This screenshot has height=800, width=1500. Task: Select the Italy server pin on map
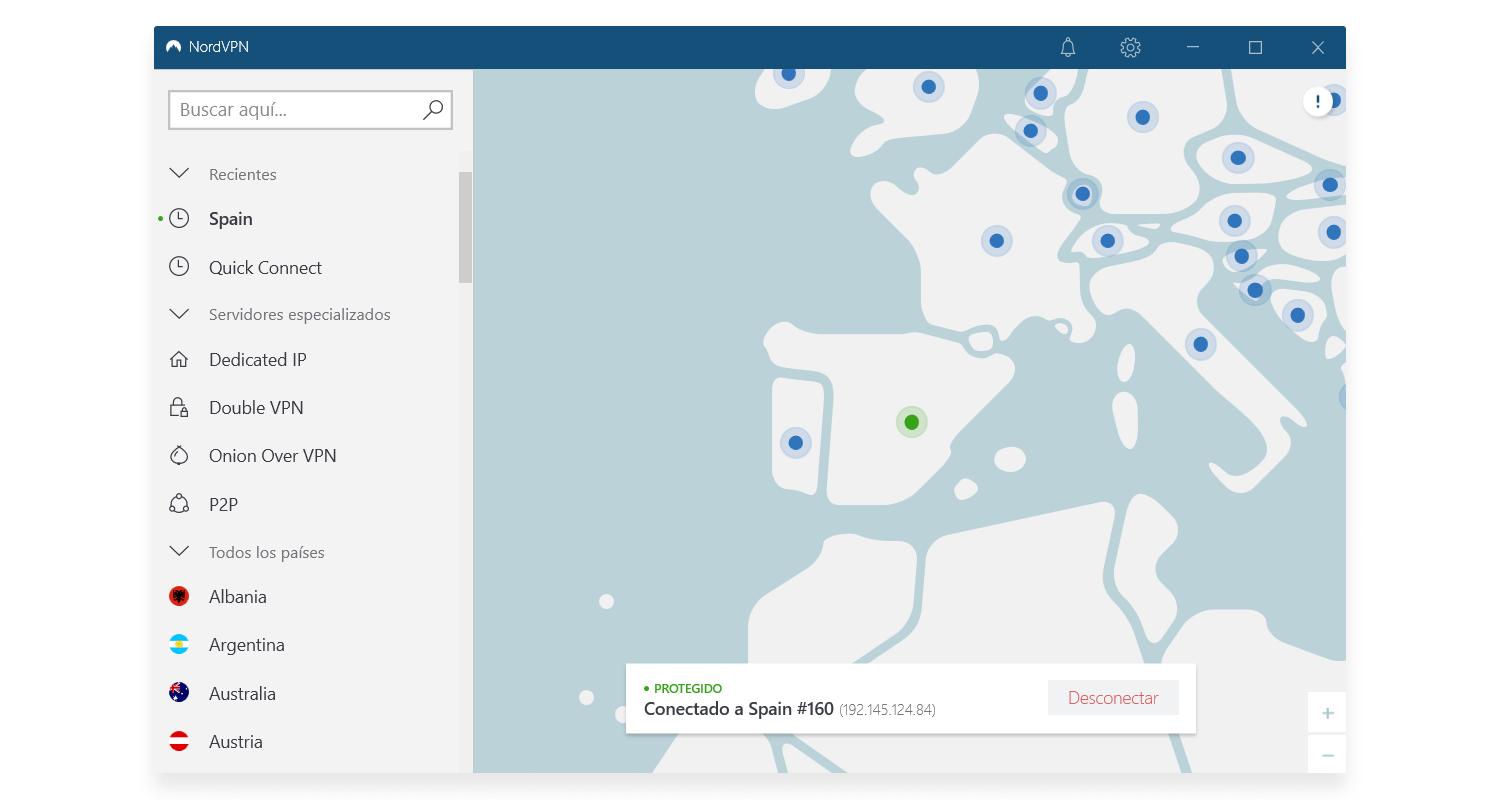1200,344
